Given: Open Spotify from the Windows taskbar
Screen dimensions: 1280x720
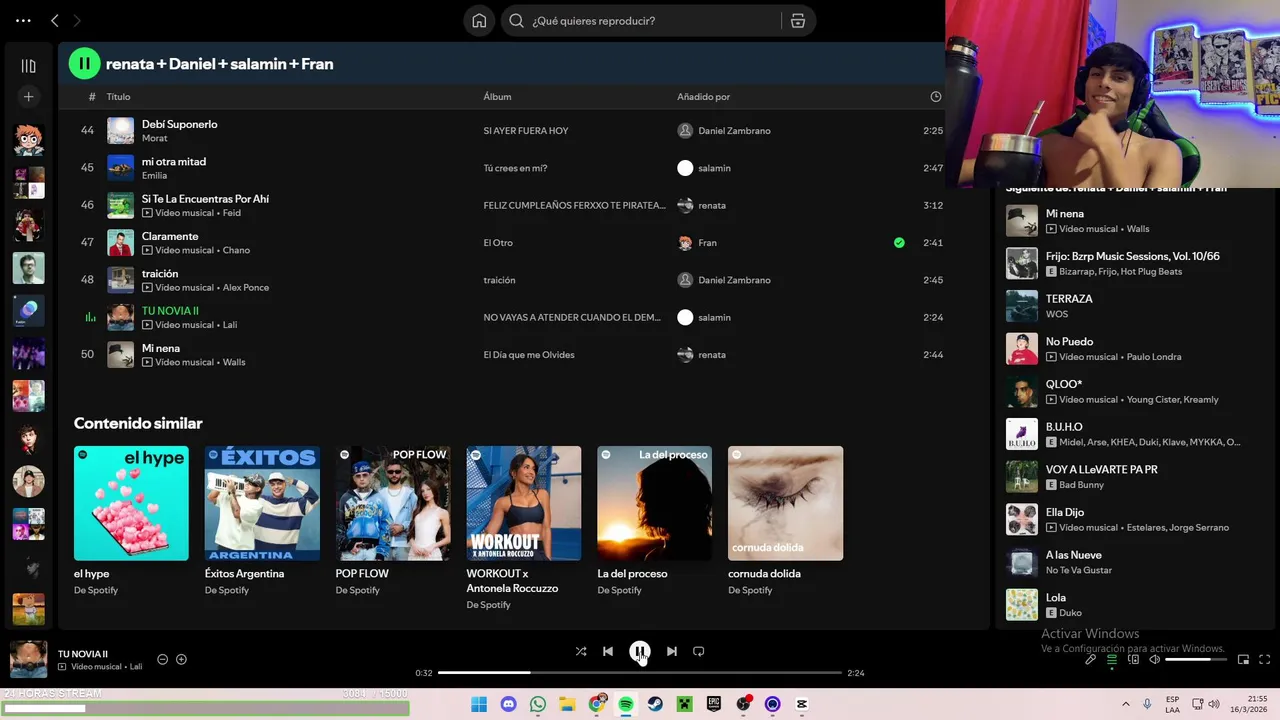Looking at the screenshot, I should pos(626,704).
